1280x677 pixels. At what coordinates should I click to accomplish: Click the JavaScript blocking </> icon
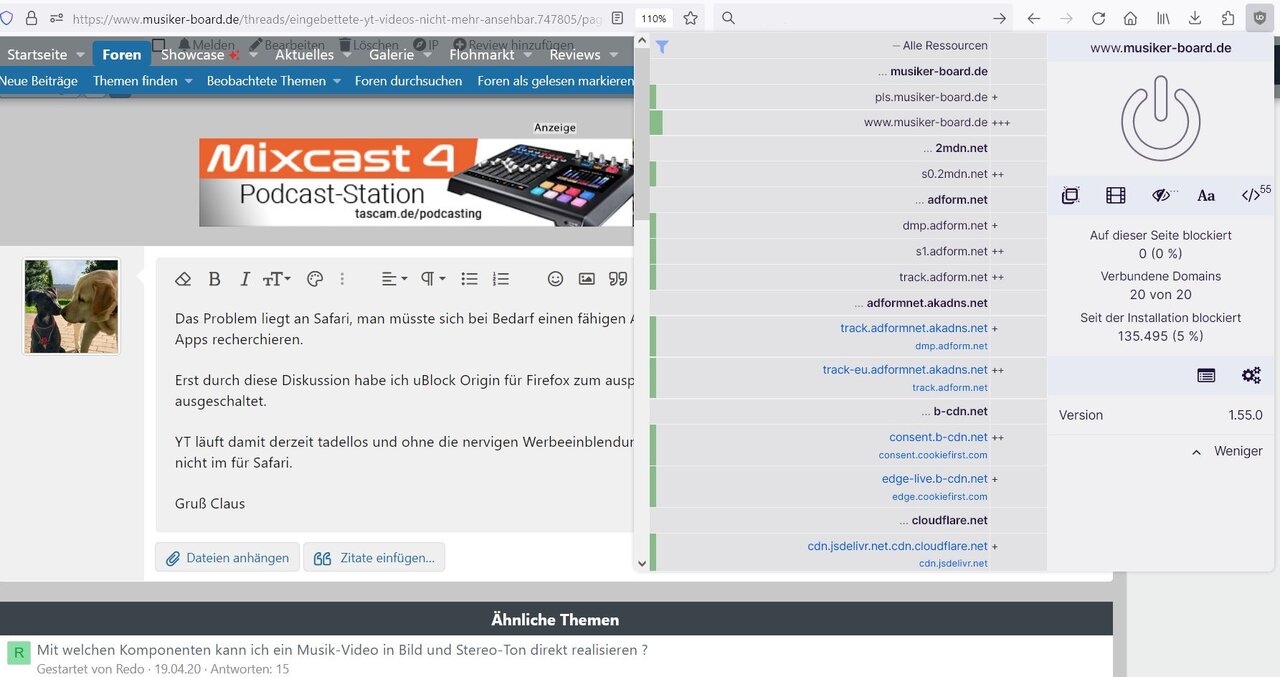[x=1251, y=196]
